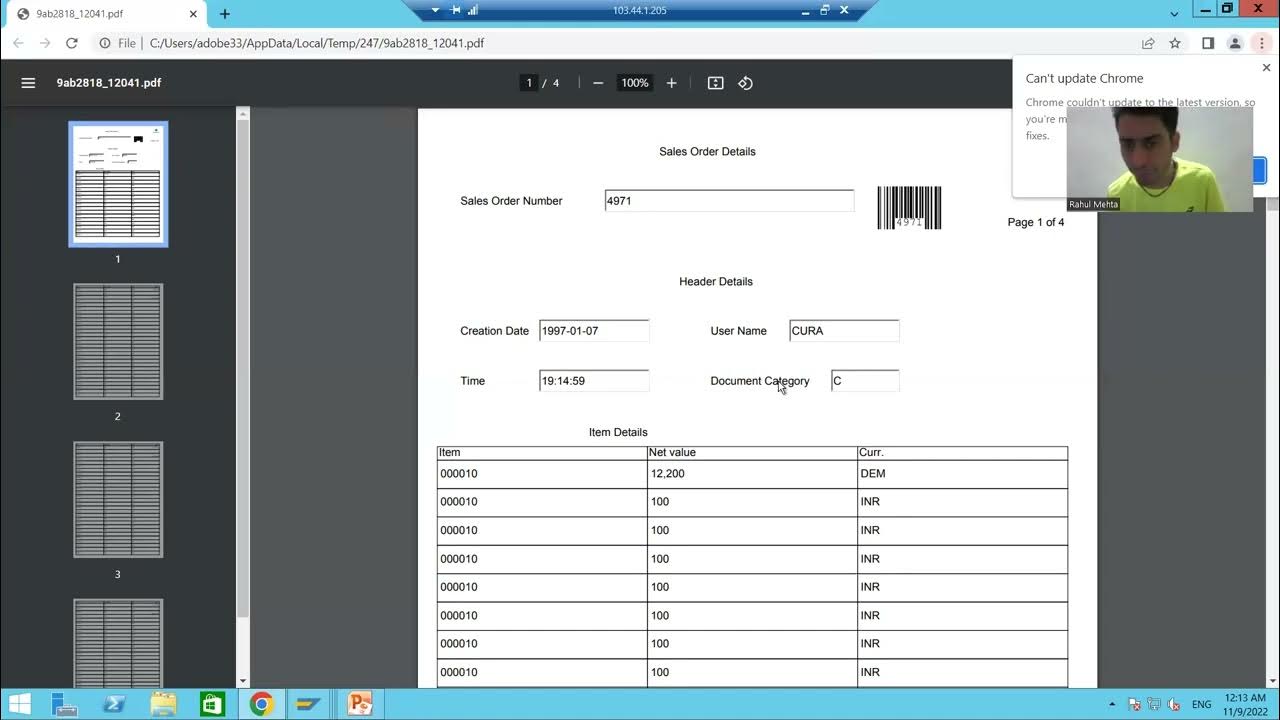Zoom out with the minus icon
This screenshot has width=1280, height=720.
pyautogui.click(x=598, y=83)
